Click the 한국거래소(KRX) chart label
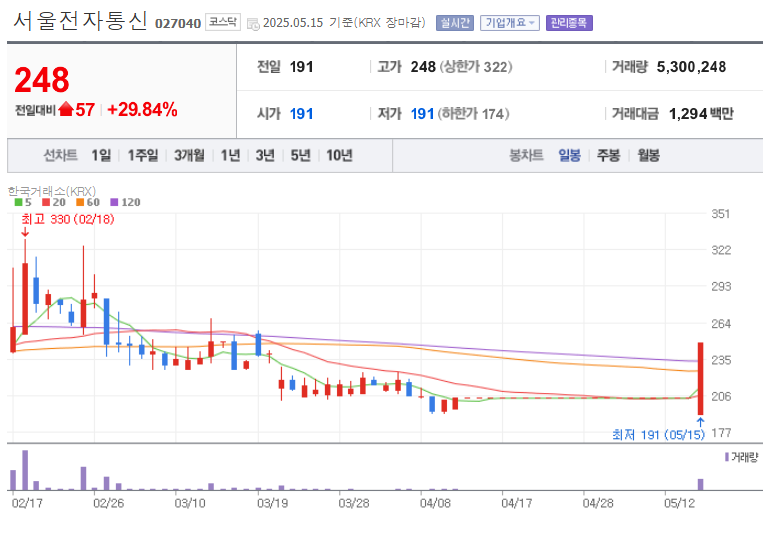Screen dimensions: 763x542 (52, 191)
